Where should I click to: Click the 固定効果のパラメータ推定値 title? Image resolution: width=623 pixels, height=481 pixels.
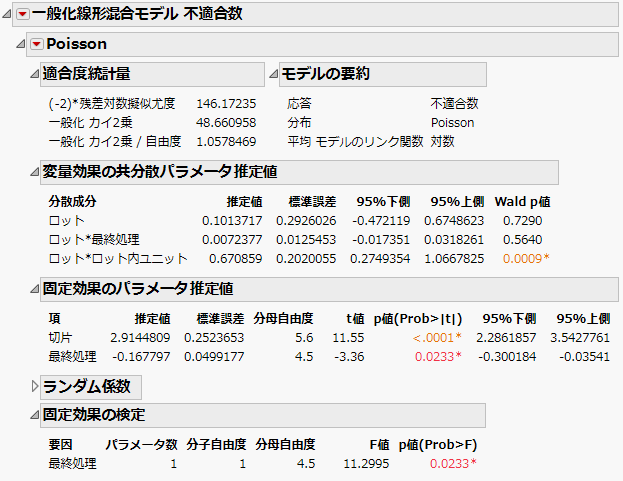(x=137, y=289)
